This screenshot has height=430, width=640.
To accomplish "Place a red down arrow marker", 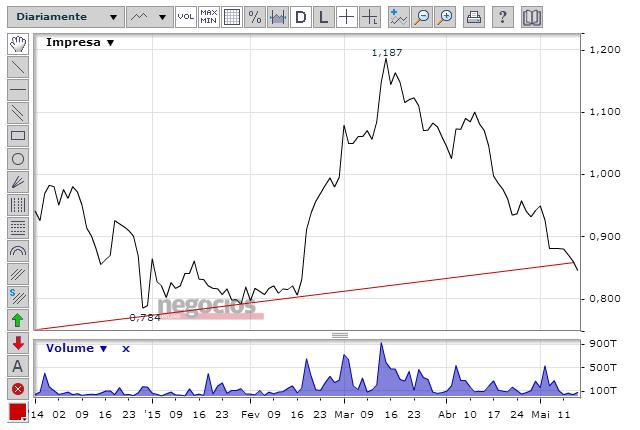I will click(18, 343).
